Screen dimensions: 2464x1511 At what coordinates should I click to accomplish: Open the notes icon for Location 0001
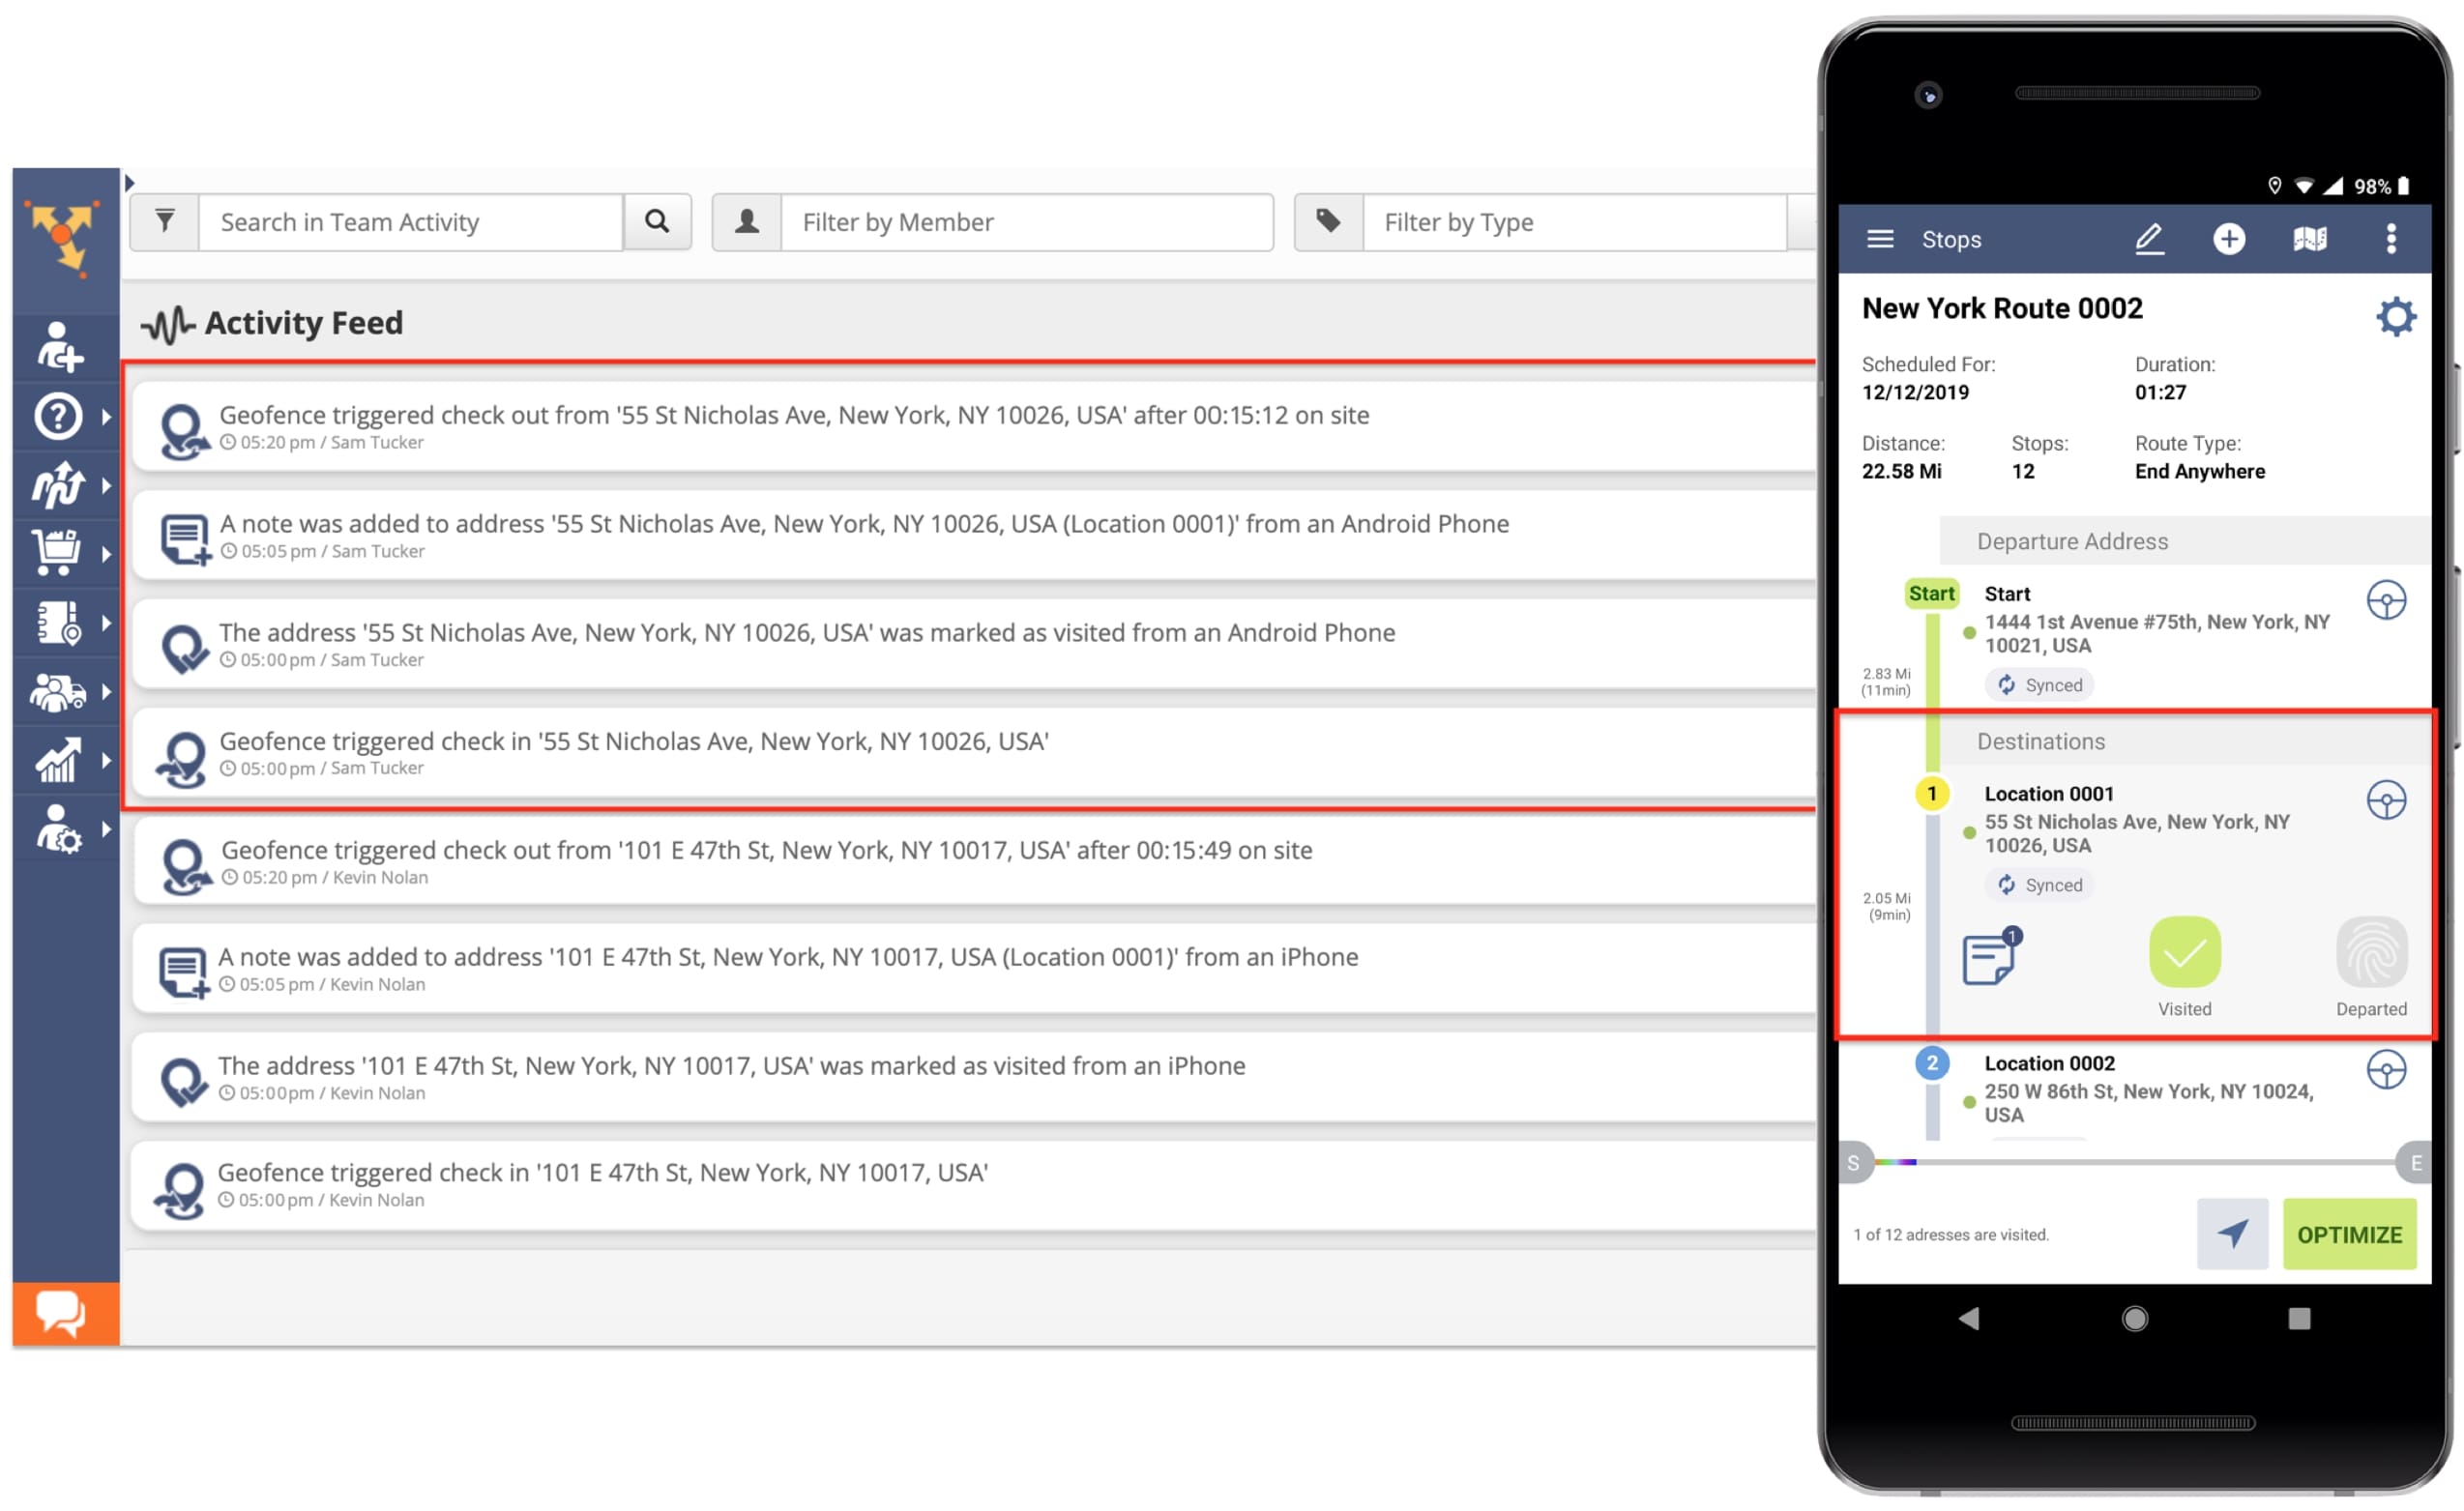(x=1990, y=957)
